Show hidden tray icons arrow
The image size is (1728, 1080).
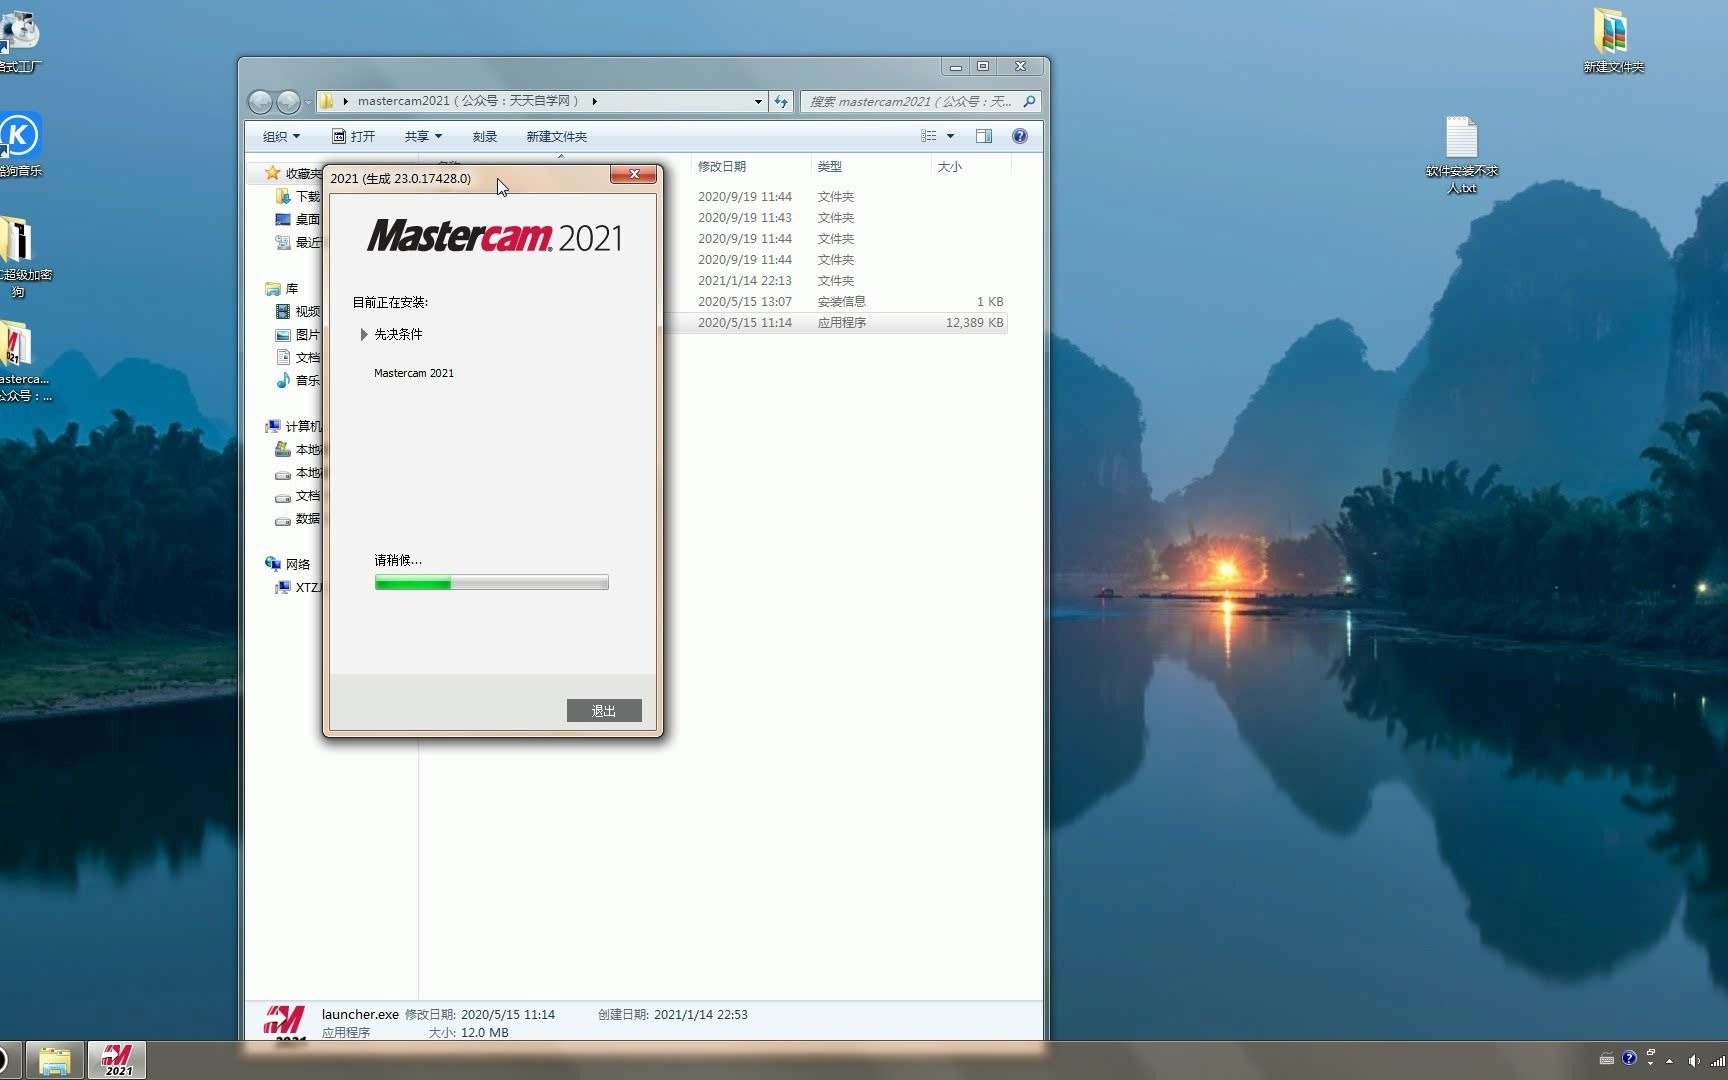click(1669, 1060)
